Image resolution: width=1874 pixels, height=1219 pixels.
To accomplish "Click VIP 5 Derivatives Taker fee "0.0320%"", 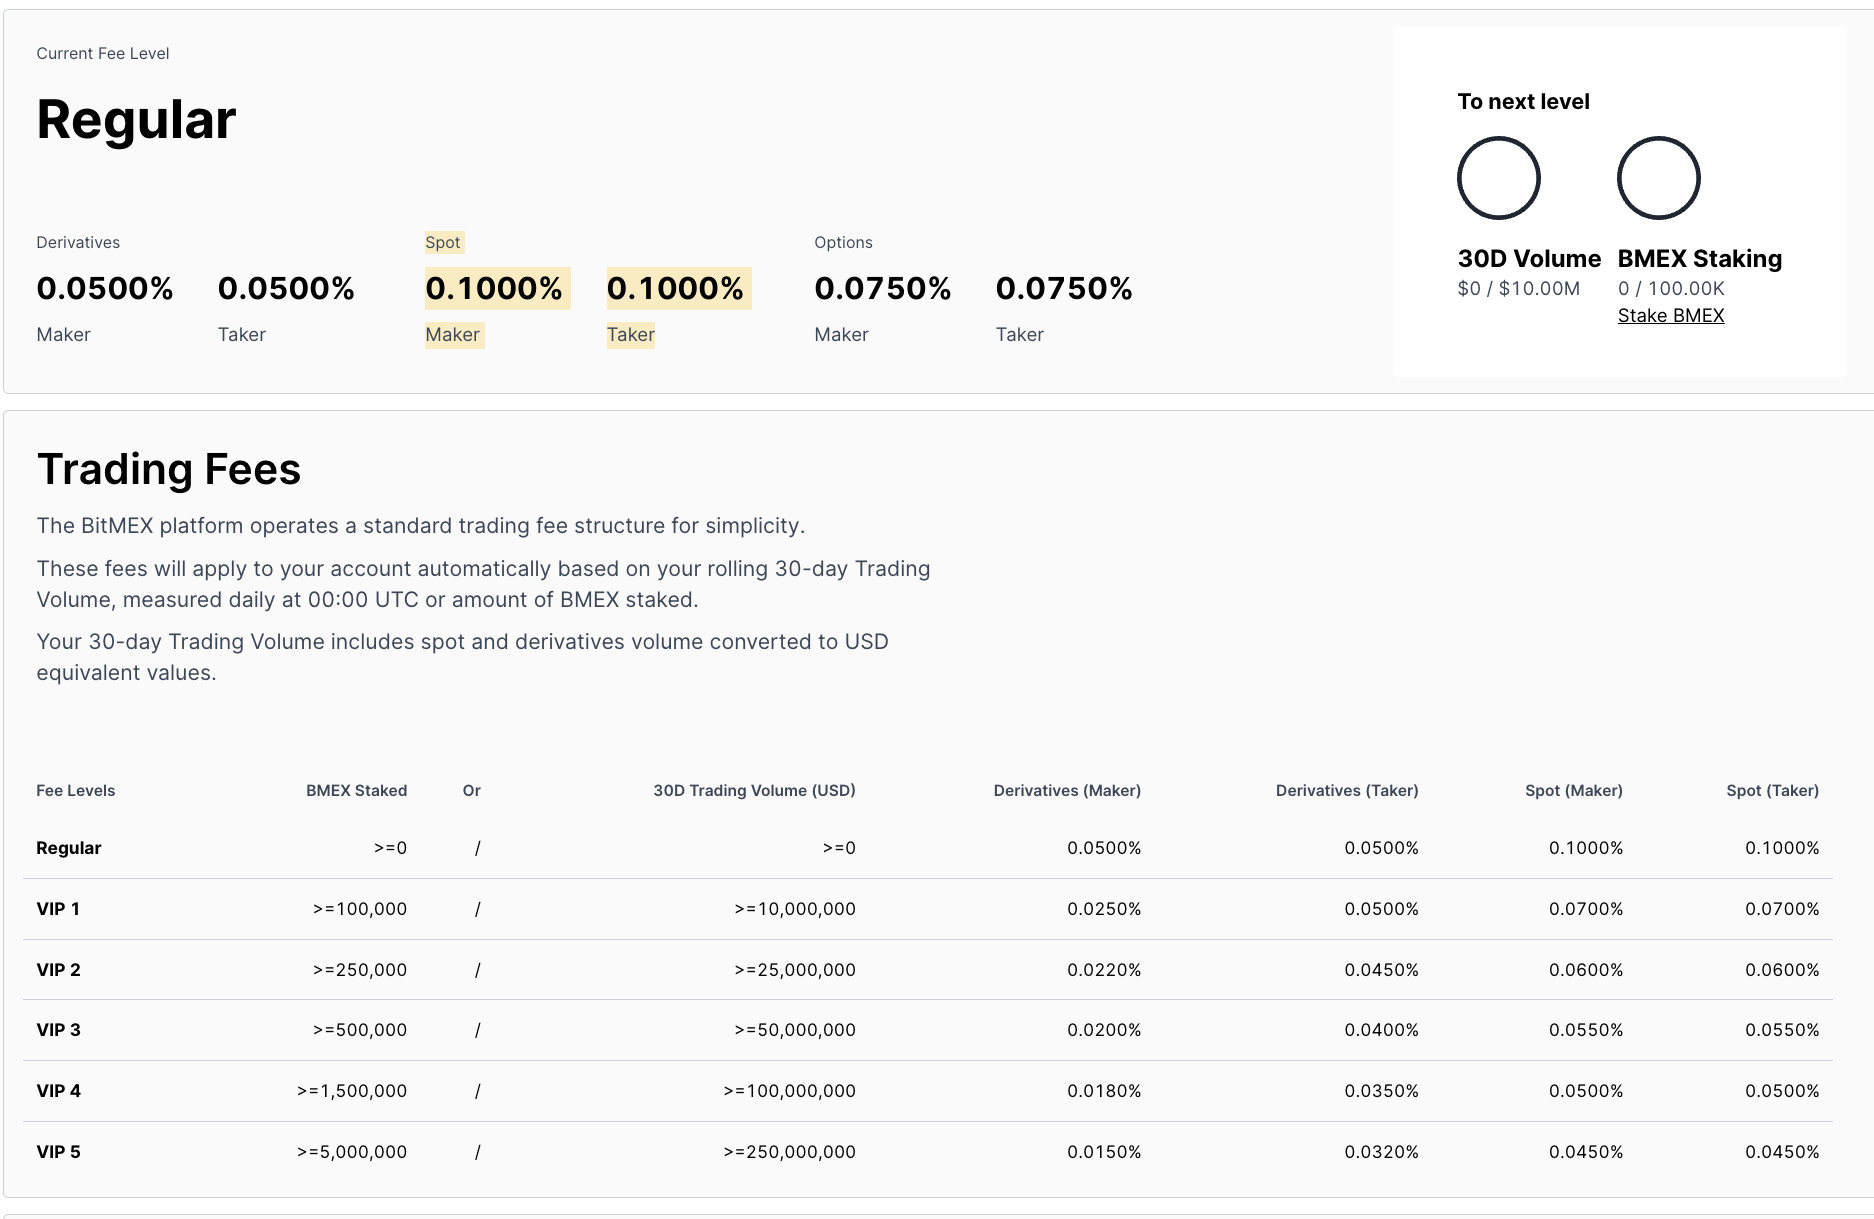I will click(1381, 1152).
